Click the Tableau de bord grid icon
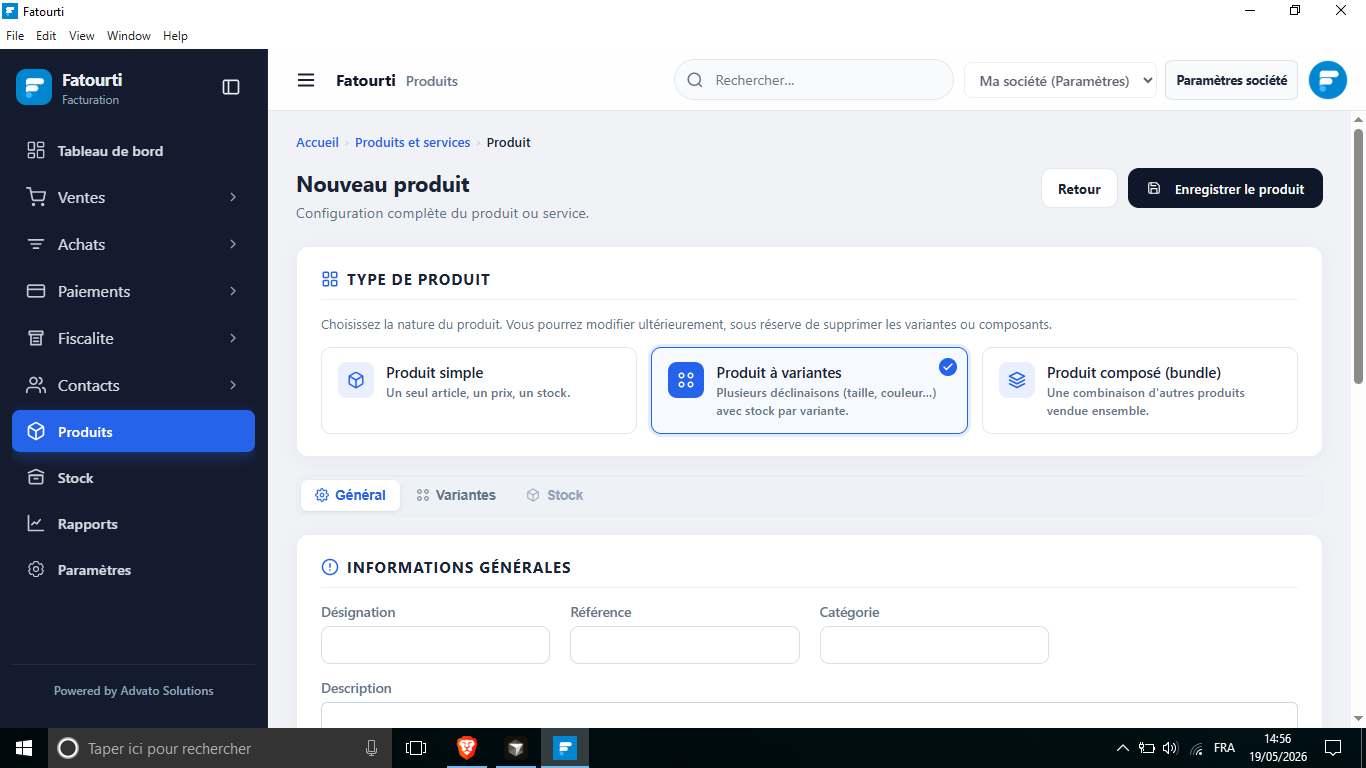 36,151
